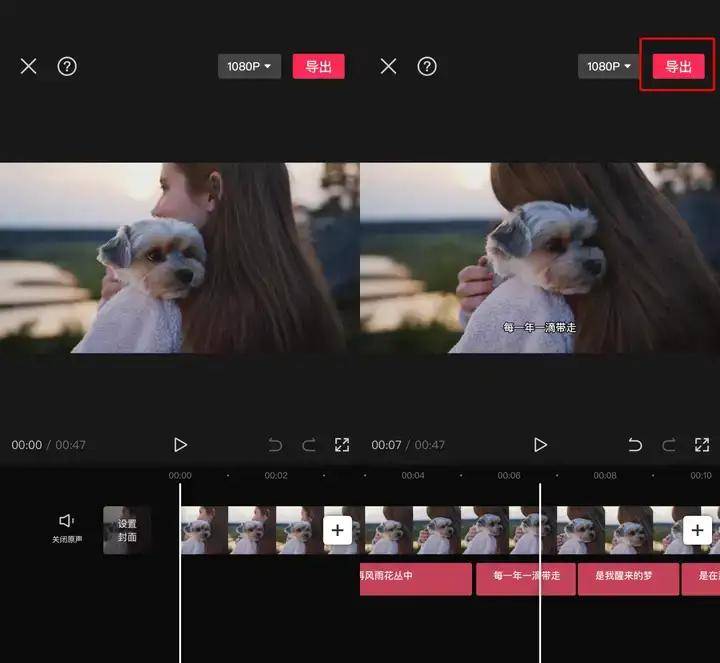Screen dimensions: 720x663
Task: Open 1080P resolution dropdown in right screen
Action: [x=609, y=66]
